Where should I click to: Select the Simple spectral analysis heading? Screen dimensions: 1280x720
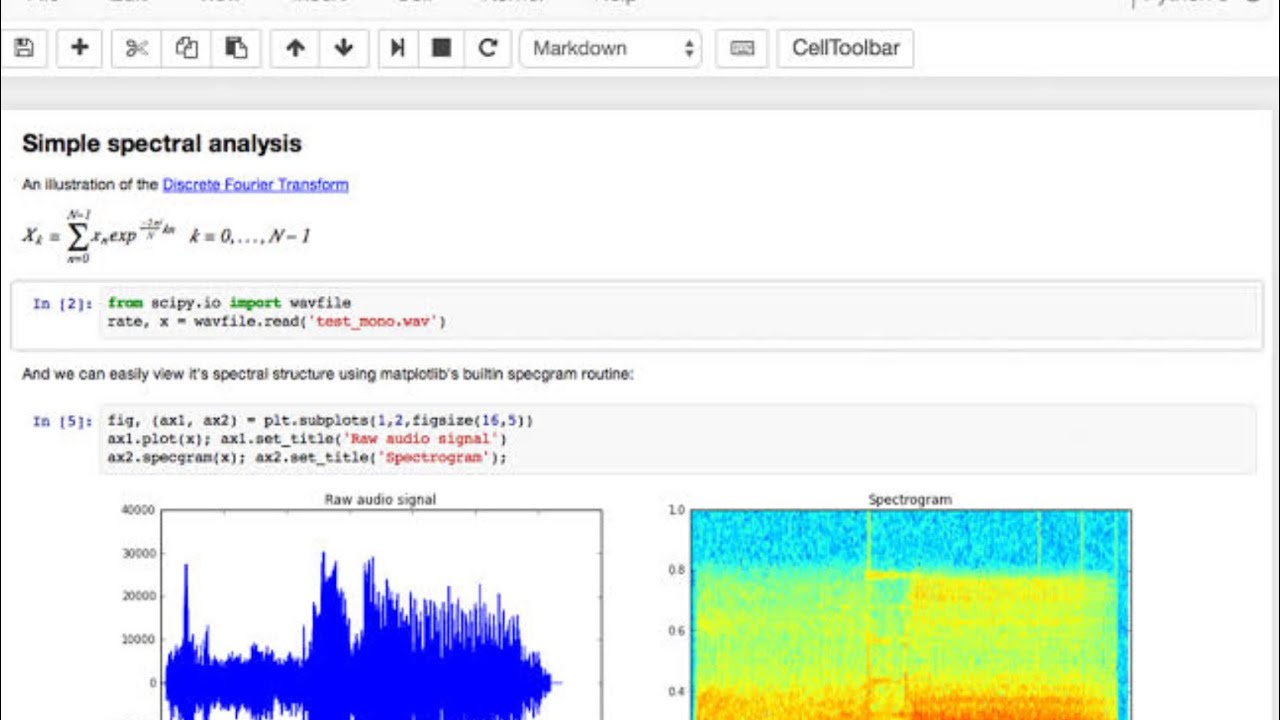point(162,144)
